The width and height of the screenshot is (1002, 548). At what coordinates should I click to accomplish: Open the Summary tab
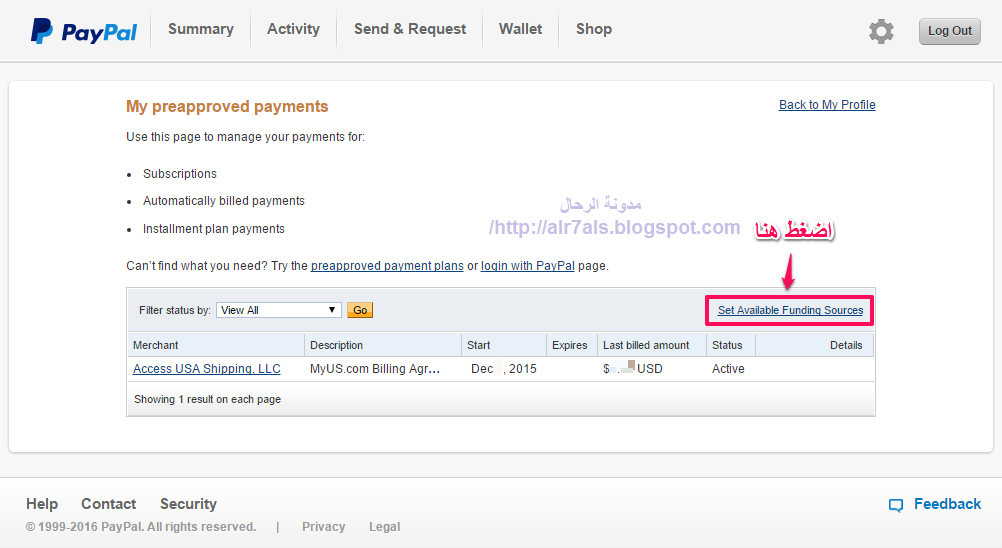201,29
